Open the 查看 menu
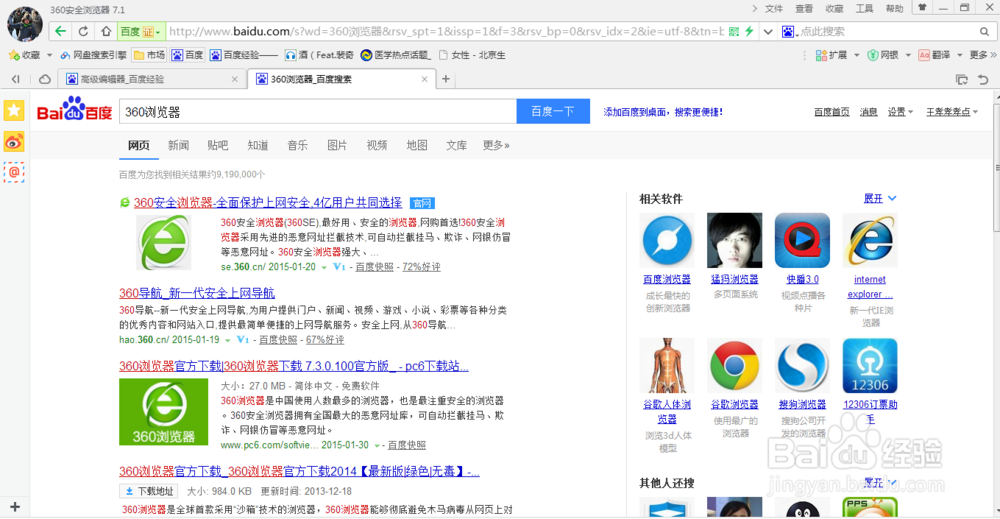The image size is (1000, 519). click(804, 8)
